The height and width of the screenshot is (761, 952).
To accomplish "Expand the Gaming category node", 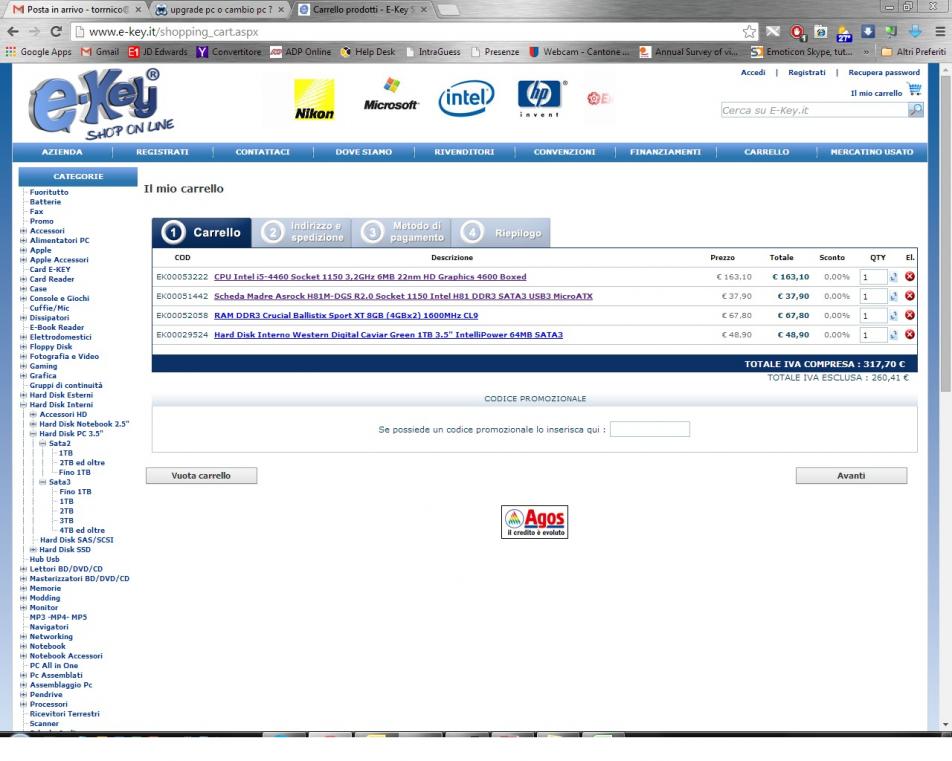I will coord(21,366).
